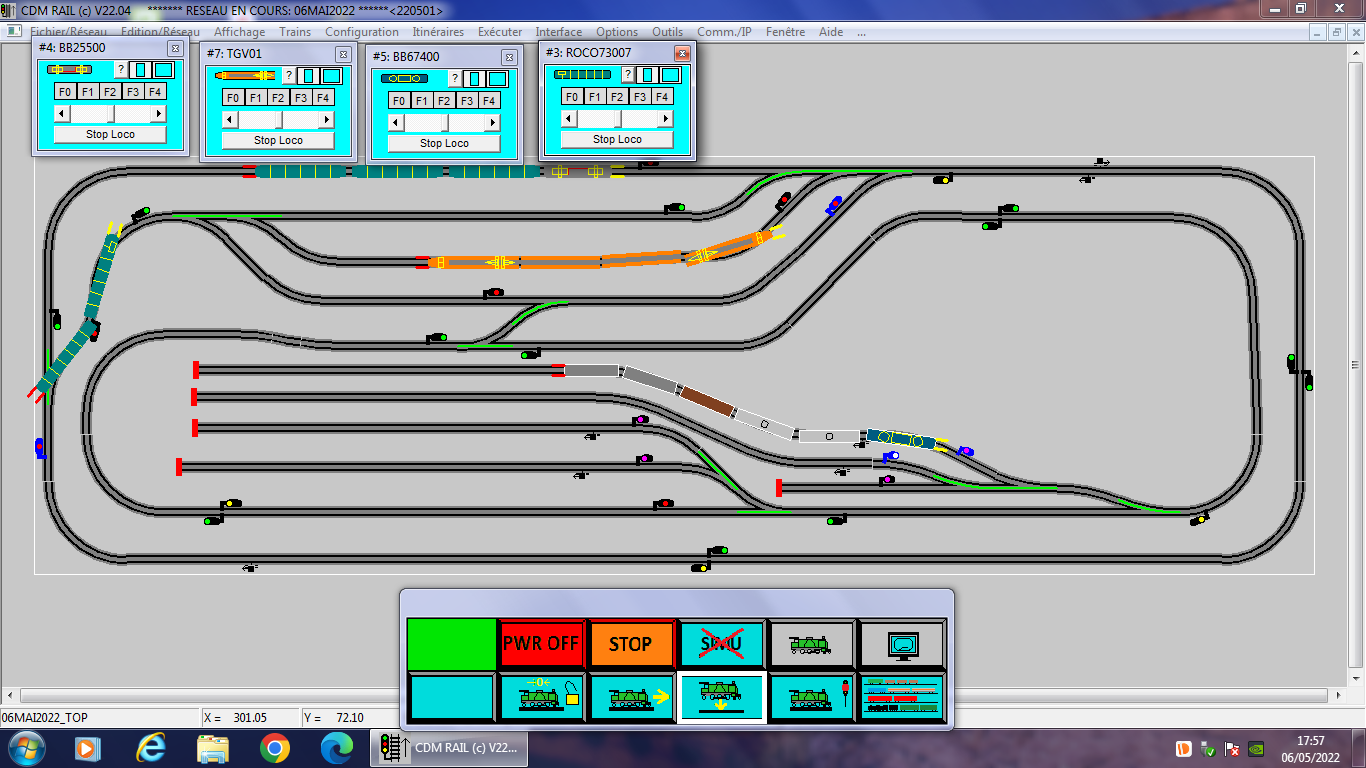Click right speed arrow on TGV01 slider
The width and height of the screenshot is (1366, 768).
[326, 119]
